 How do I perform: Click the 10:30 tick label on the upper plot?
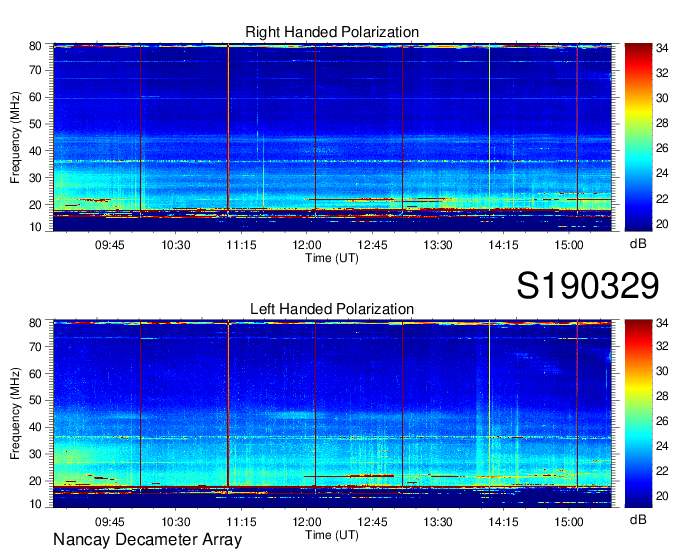point(176,245)
